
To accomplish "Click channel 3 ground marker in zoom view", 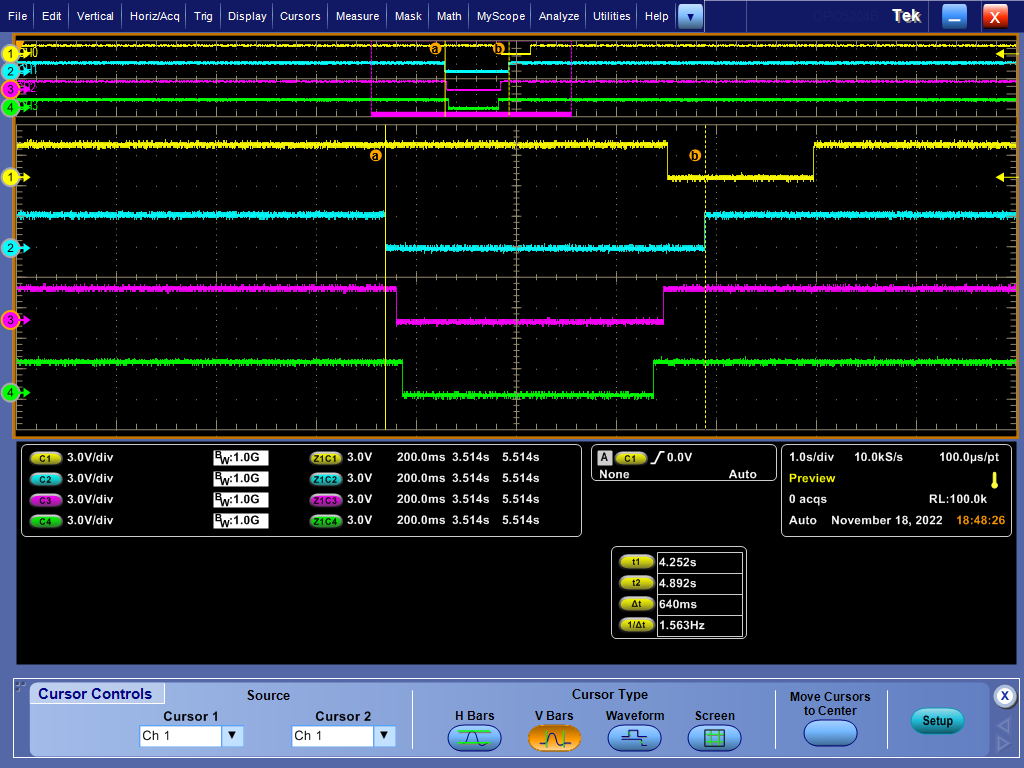I will pyautogui.click(x=13, y=320).
